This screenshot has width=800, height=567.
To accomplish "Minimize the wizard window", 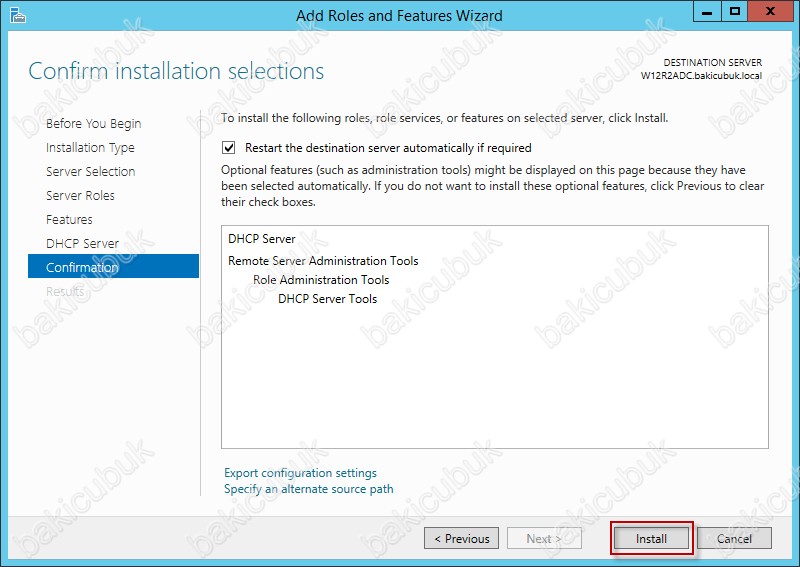I will pyautogui.click(x=707, y=12).
